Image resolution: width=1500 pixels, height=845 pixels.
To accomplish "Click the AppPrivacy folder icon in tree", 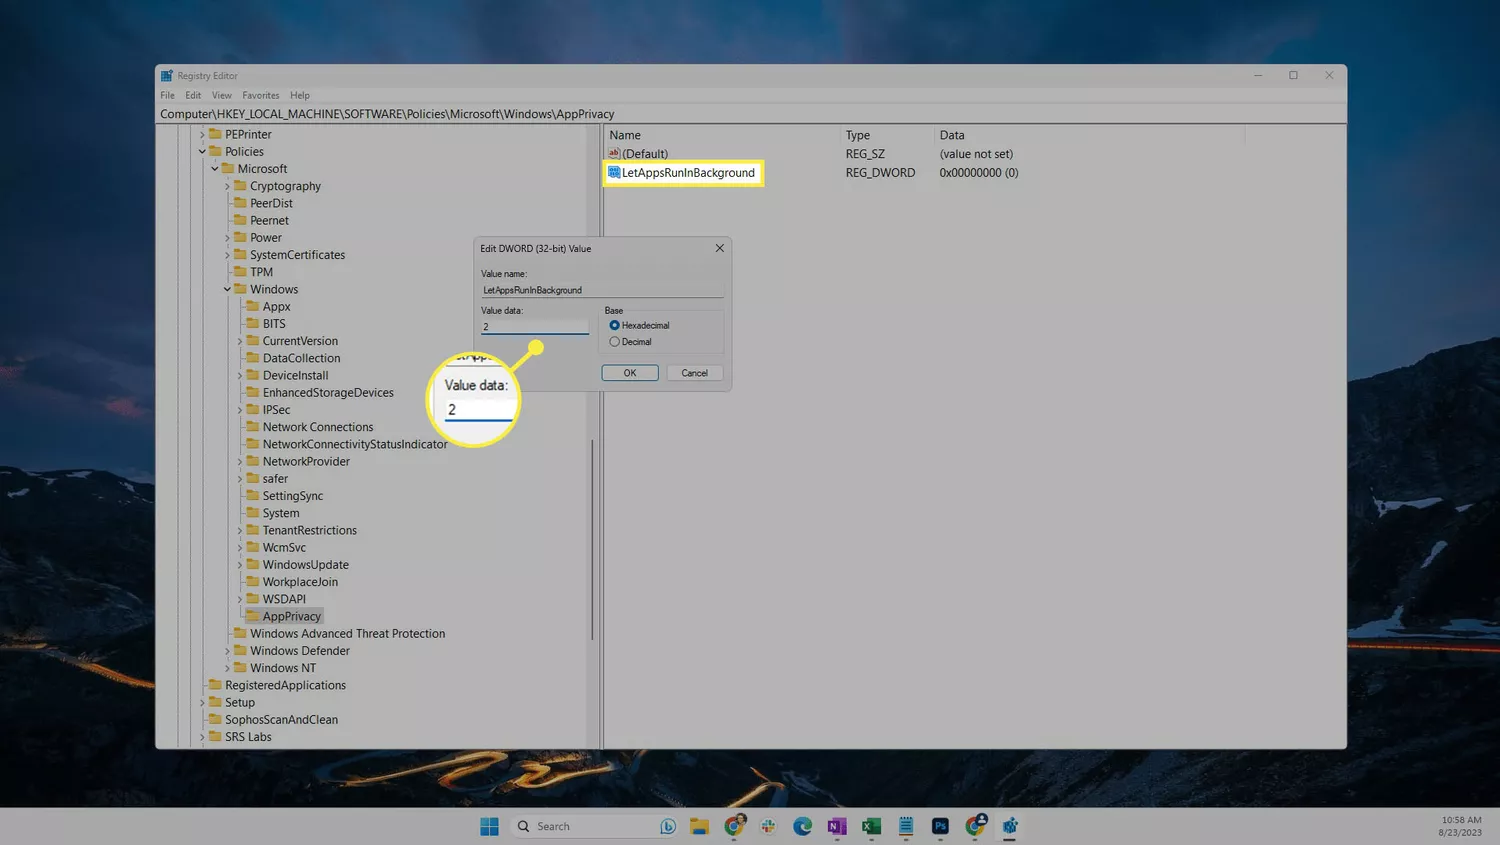I will point(253,616).
